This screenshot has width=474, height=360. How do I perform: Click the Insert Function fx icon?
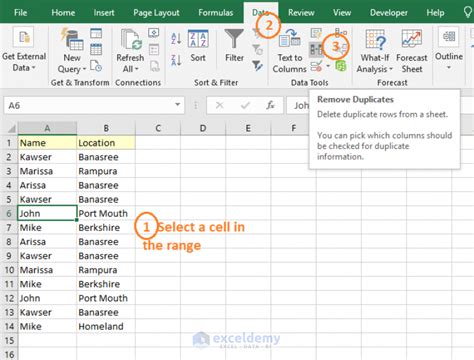pyautogui.click(x=270, y=105)
